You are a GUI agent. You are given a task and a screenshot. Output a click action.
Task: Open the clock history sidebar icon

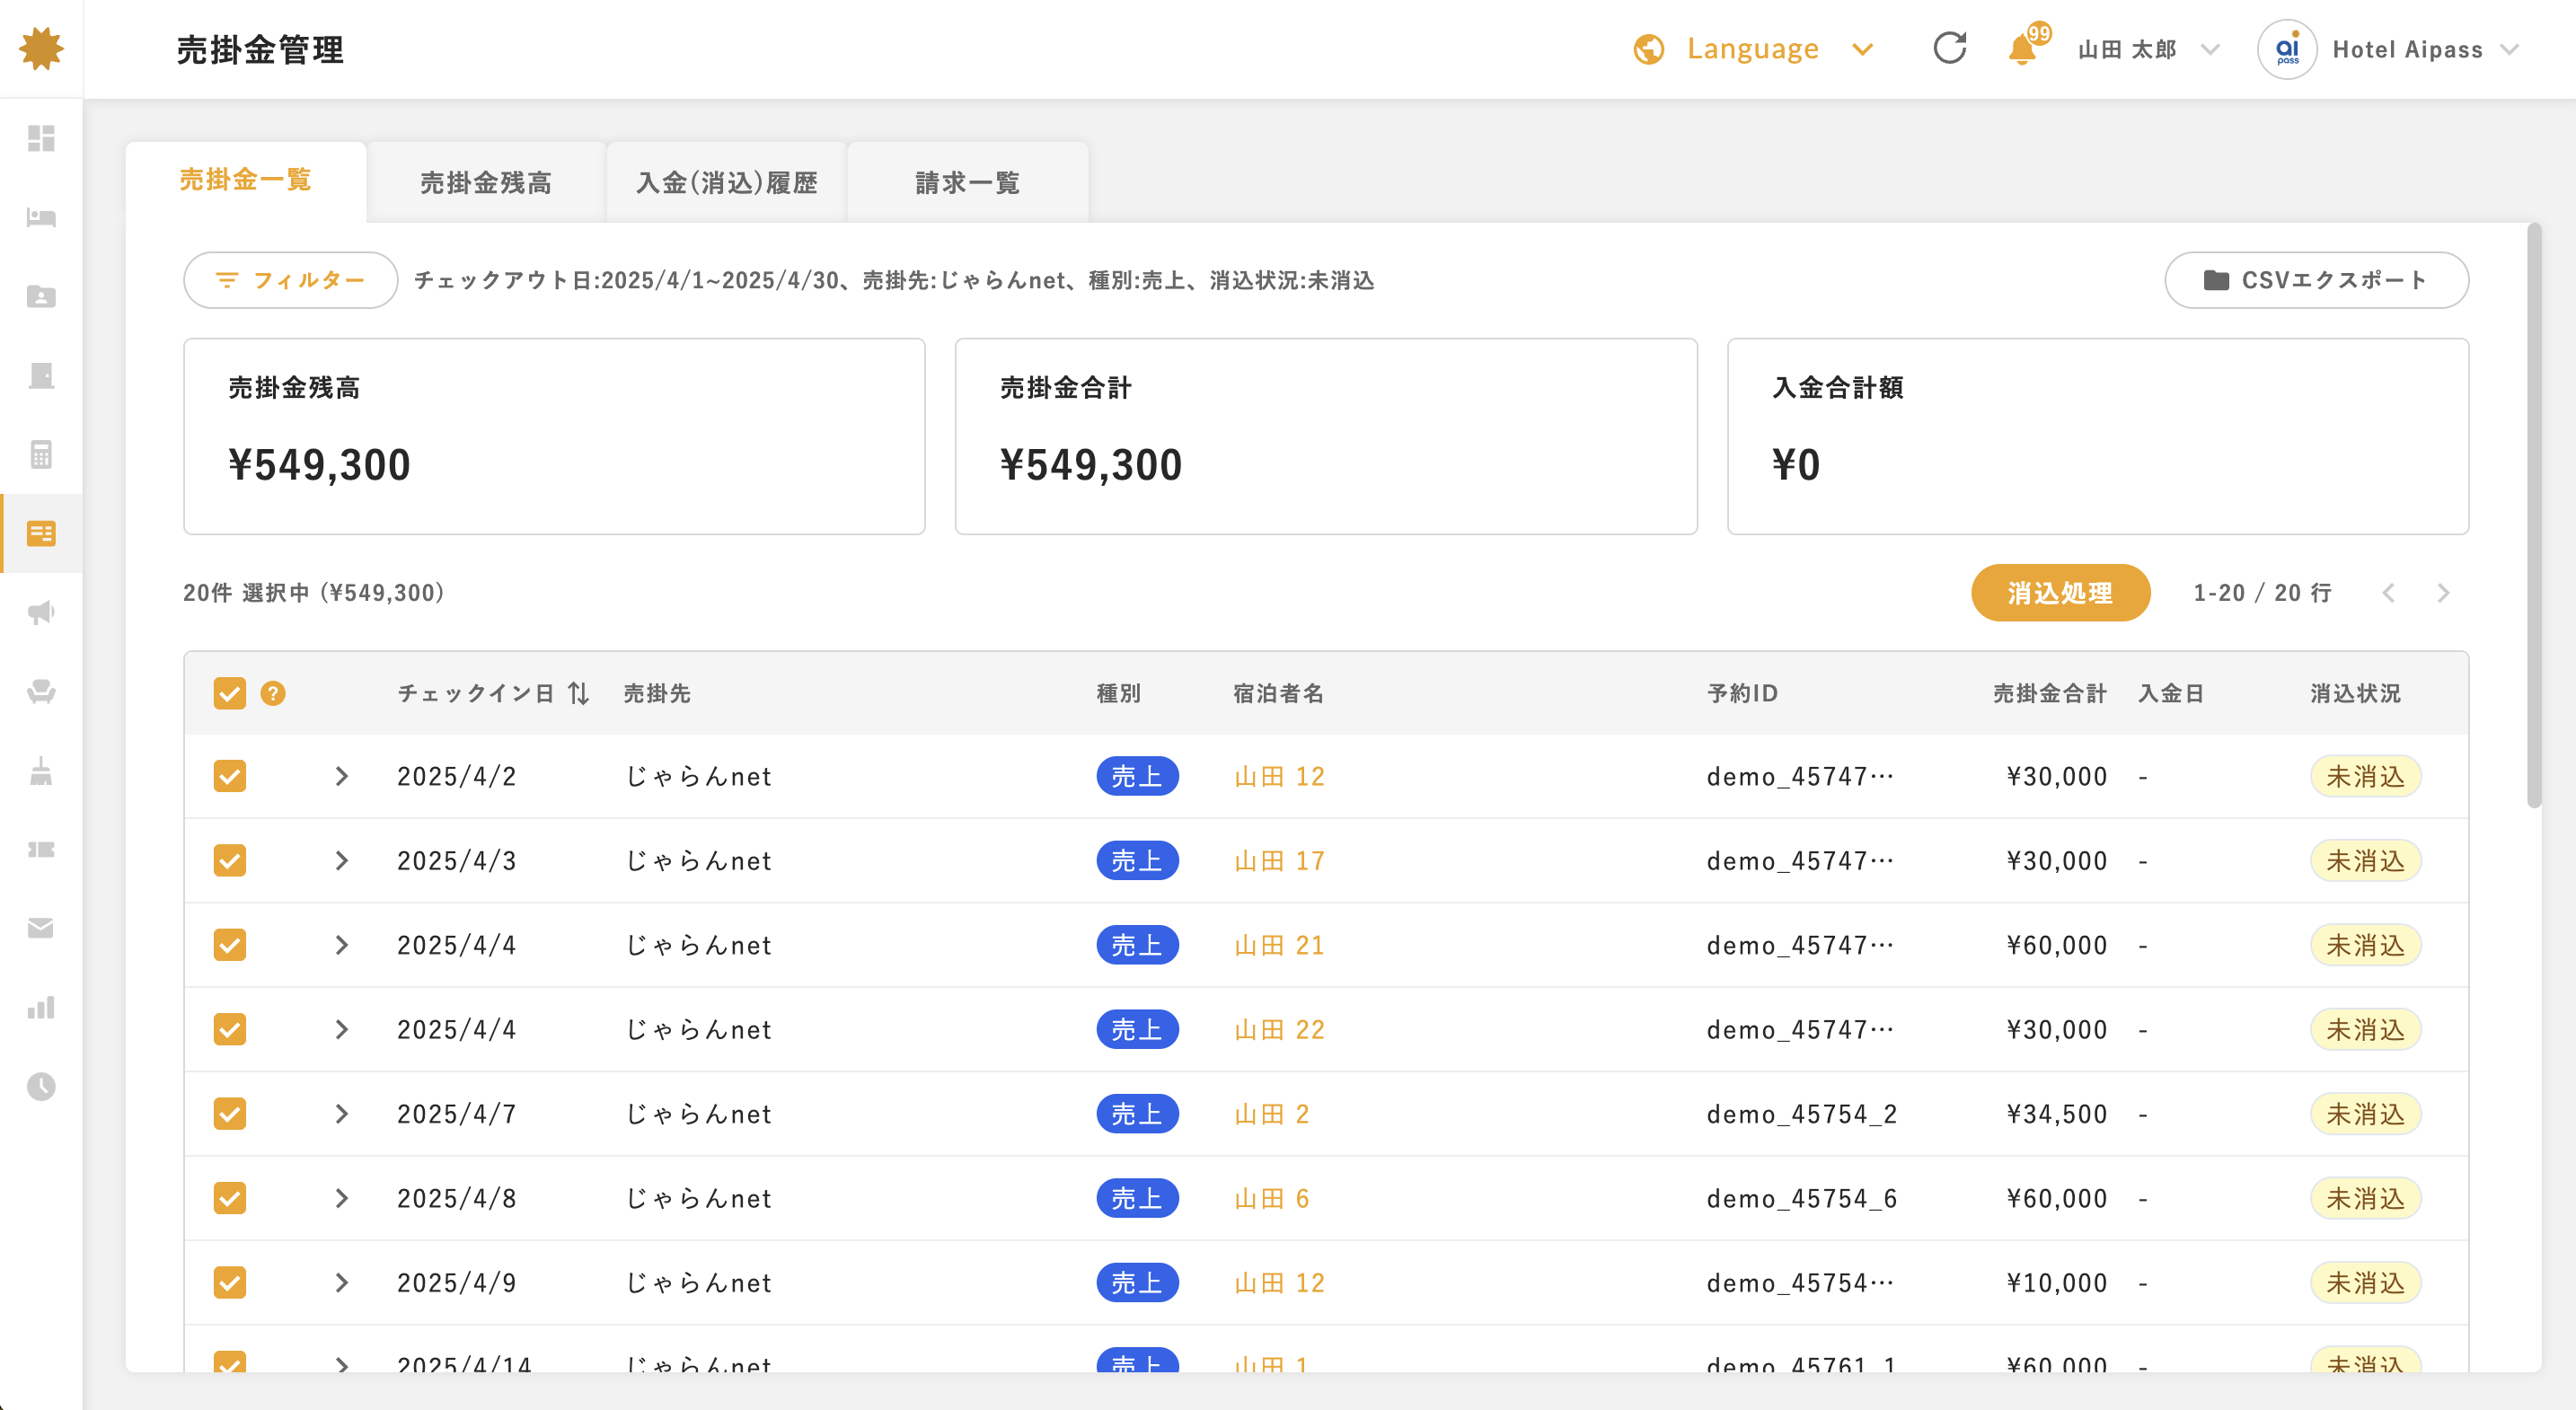coord(41,1086)
